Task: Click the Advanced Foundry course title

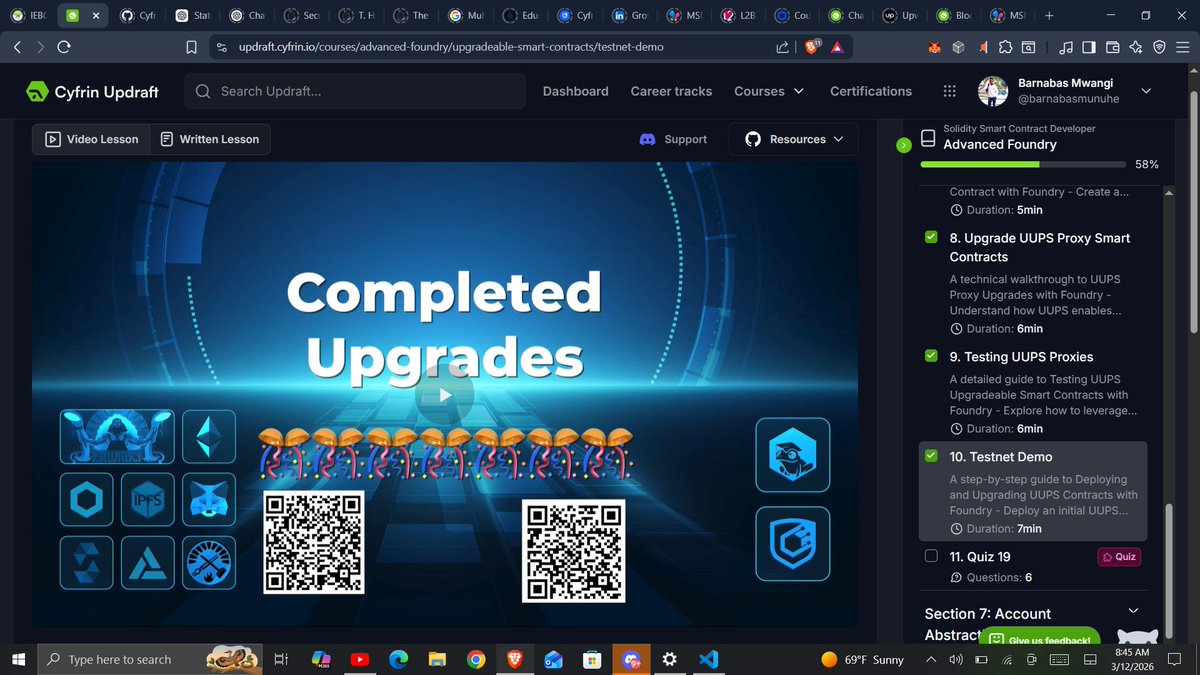Action: coord(1000,144)
